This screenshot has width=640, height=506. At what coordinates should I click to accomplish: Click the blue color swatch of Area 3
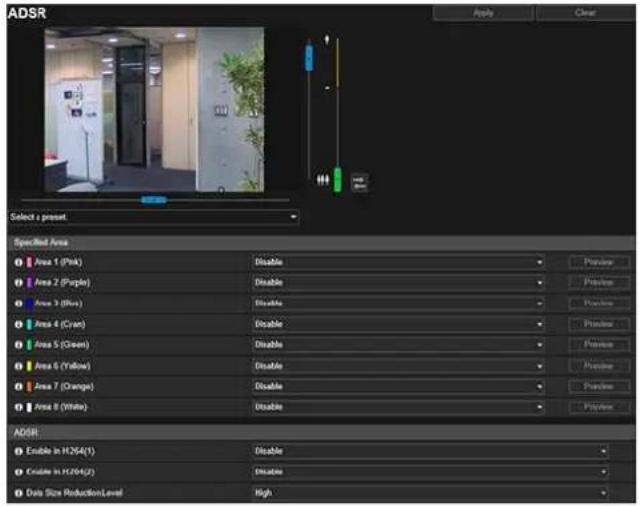tap(29, 304)
